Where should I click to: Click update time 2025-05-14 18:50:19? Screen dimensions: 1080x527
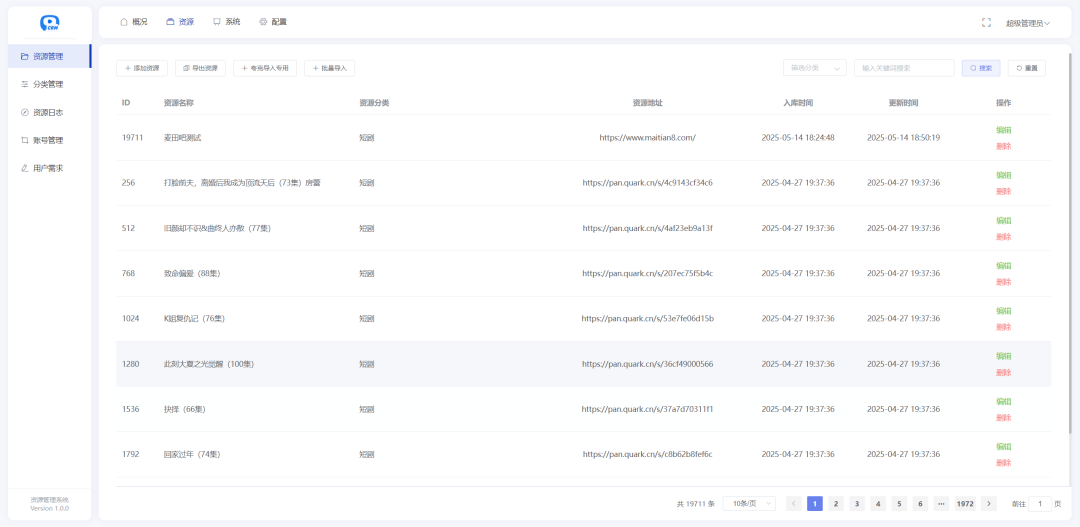tap(903, 138)
